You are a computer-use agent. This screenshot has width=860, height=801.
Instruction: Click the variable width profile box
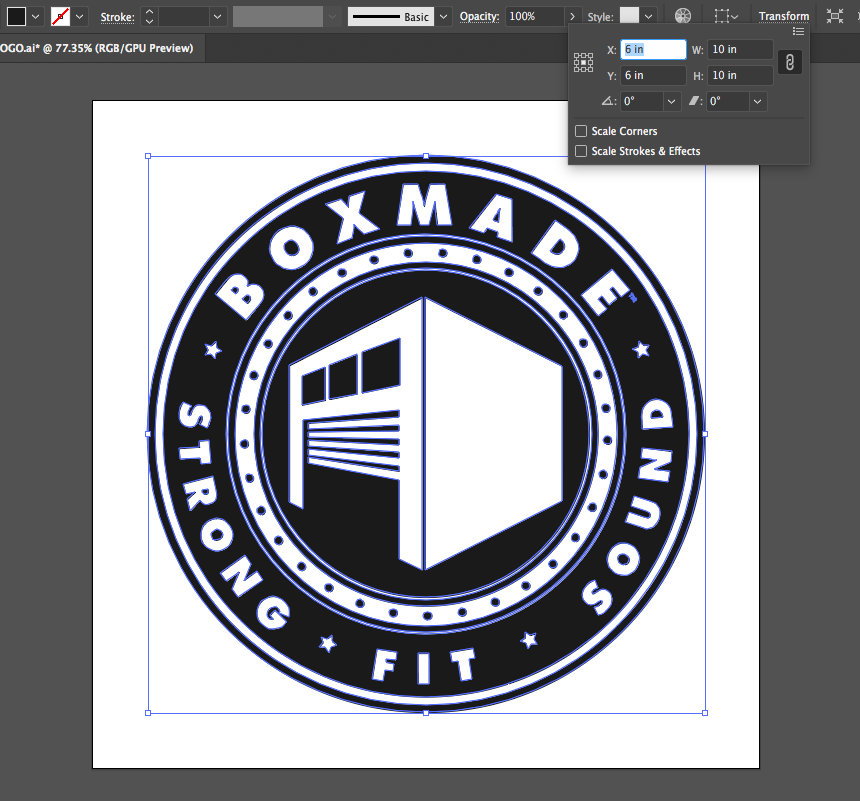(278, 16)
